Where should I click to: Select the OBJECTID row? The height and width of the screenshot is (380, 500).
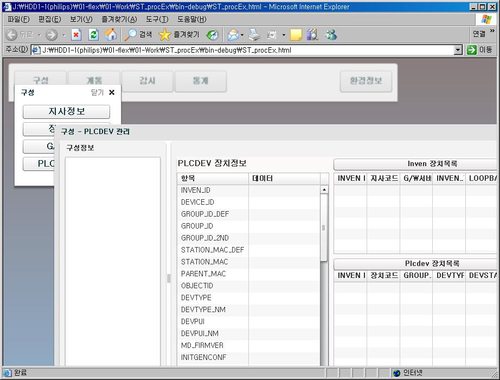[248, 286]
